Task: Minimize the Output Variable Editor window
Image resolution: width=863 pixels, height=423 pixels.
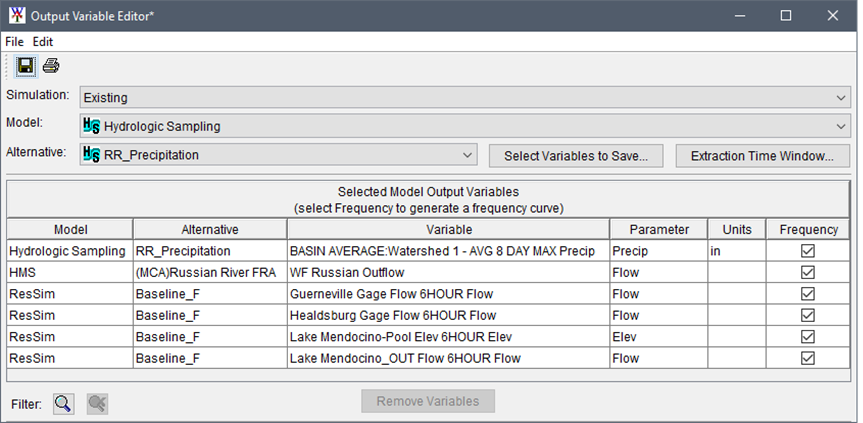Action: pos(741,15)
